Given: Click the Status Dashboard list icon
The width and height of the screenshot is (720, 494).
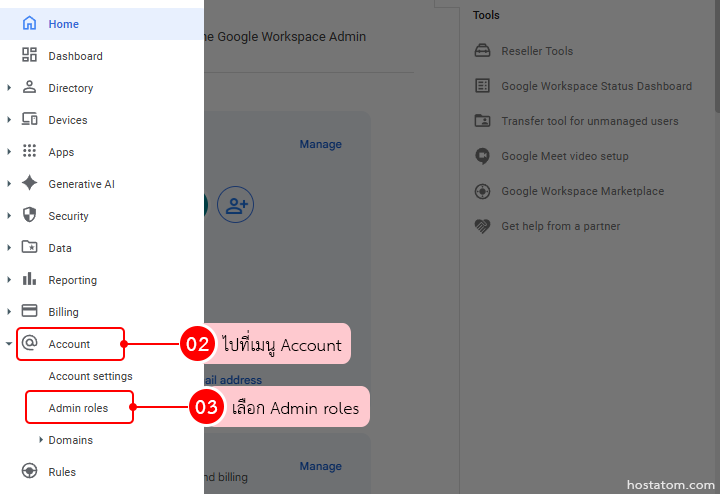Looking at the screenshot, I should tap(482, 85).
